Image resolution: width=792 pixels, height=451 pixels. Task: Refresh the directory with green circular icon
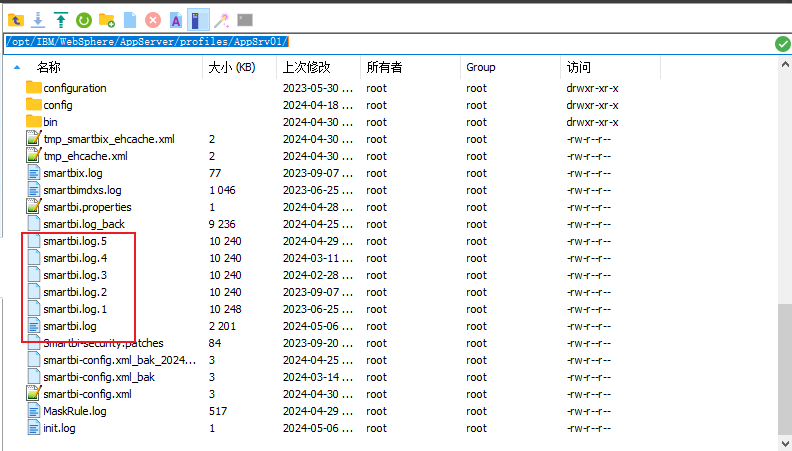pos(84,20)
